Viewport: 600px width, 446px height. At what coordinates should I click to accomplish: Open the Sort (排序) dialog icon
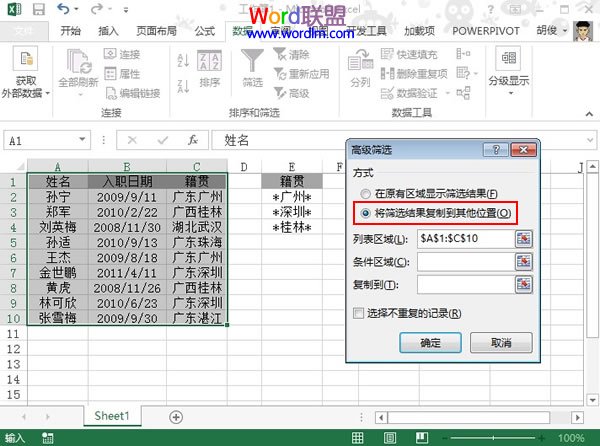(209, 60)
